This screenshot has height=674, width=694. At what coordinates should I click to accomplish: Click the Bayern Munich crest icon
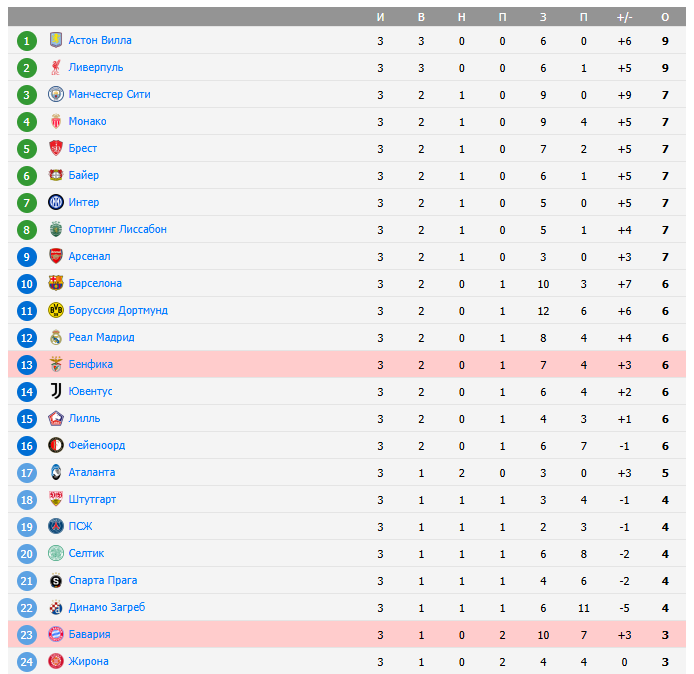tap(56, 634)
